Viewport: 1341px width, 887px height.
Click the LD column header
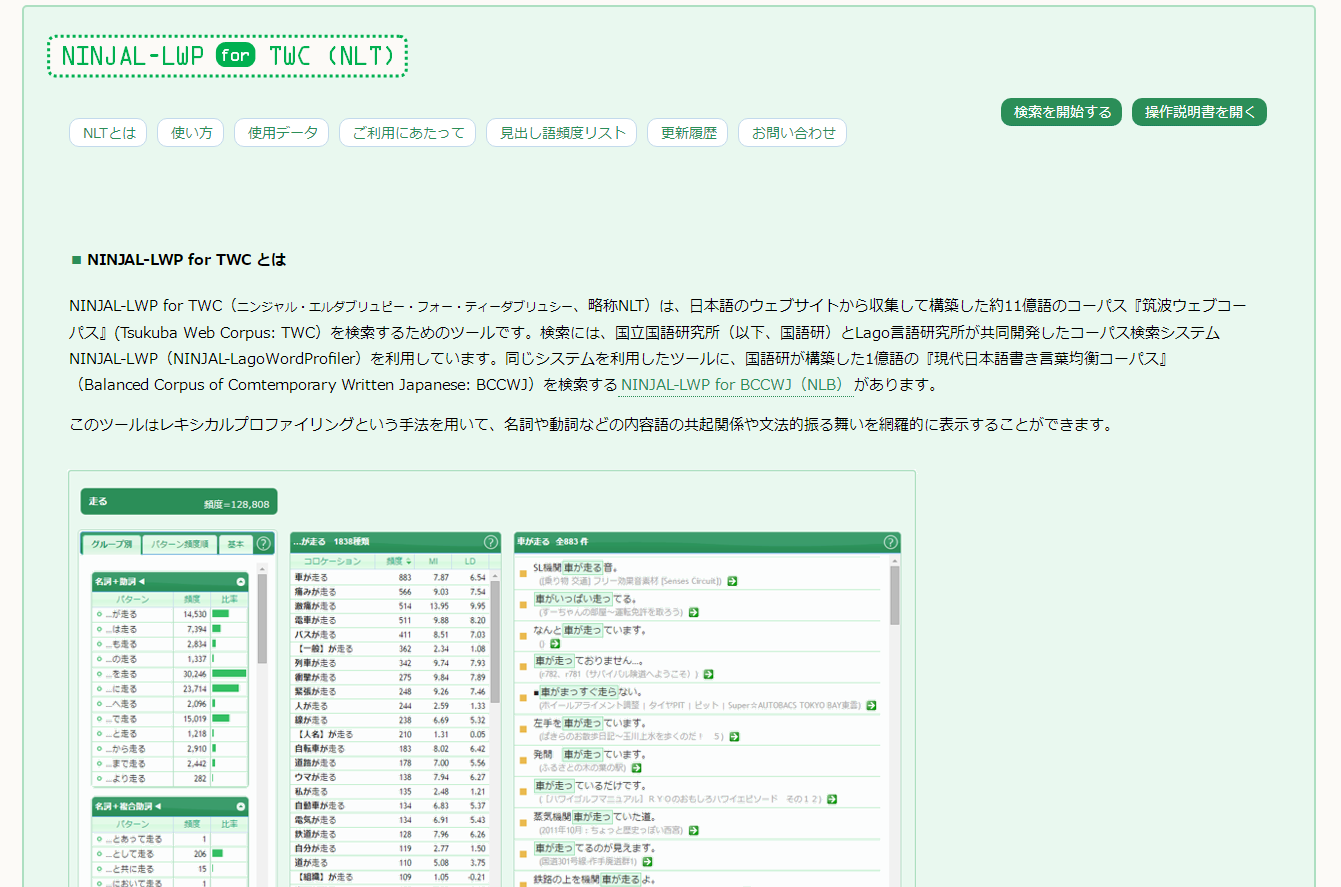tap(471, 561)
